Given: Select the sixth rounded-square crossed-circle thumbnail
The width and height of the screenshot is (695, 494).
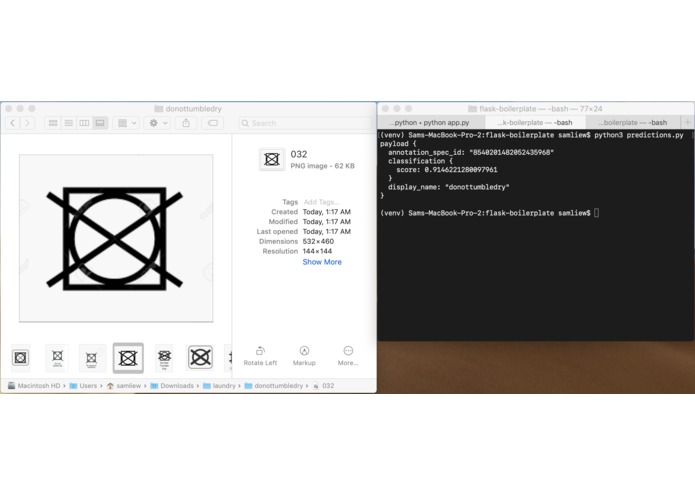Looking at the screenshot, I should coord(200,357).
